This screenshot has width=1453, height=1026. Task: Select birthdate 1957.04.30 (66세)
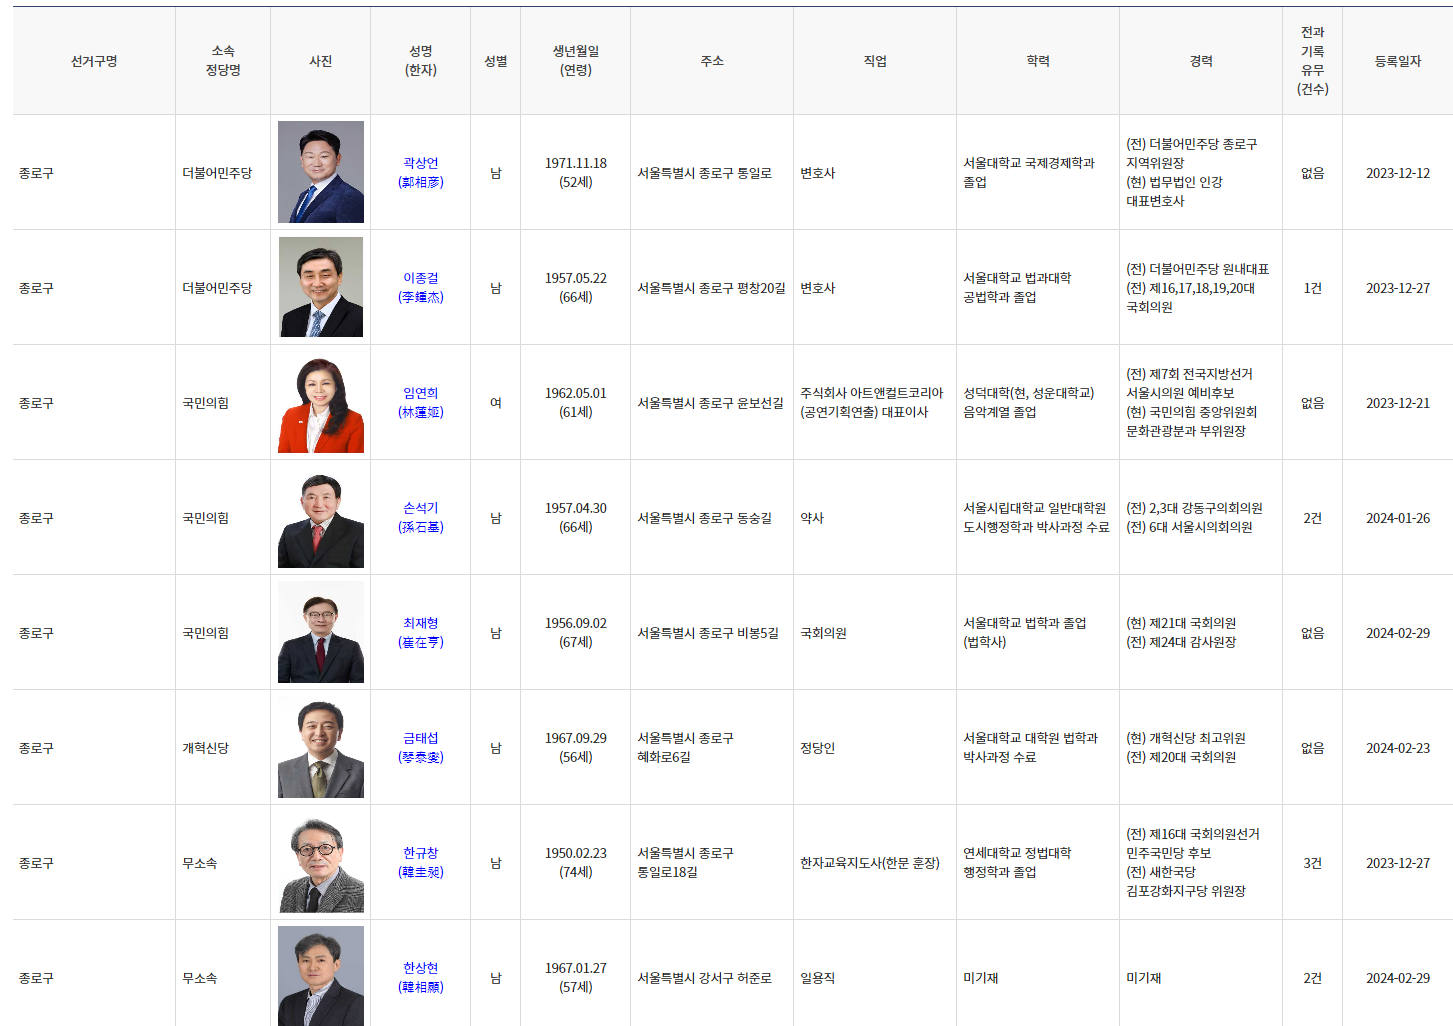[576, 517]
